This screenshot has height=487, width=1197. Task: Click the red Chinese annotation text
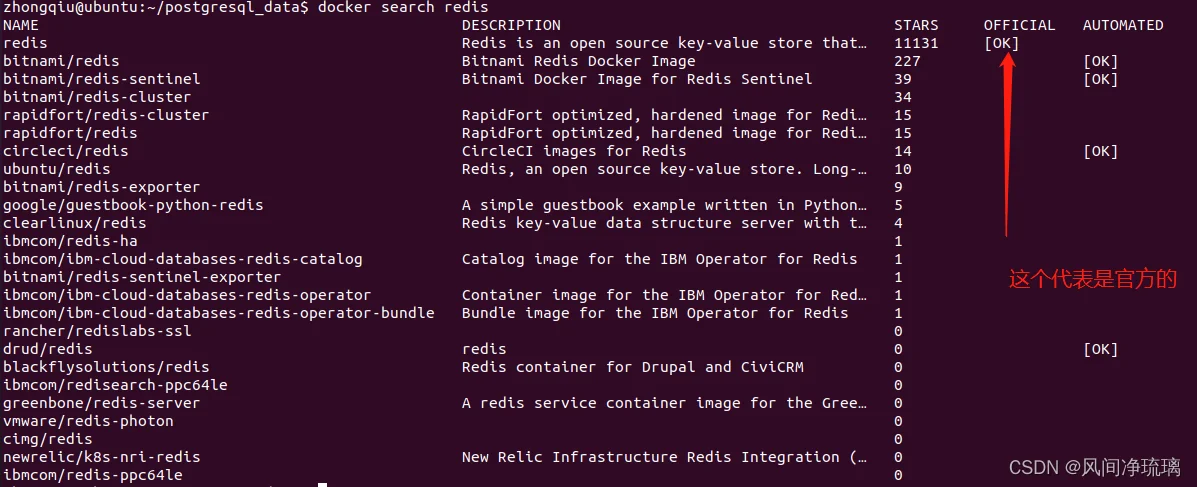tap(1093, 279)
